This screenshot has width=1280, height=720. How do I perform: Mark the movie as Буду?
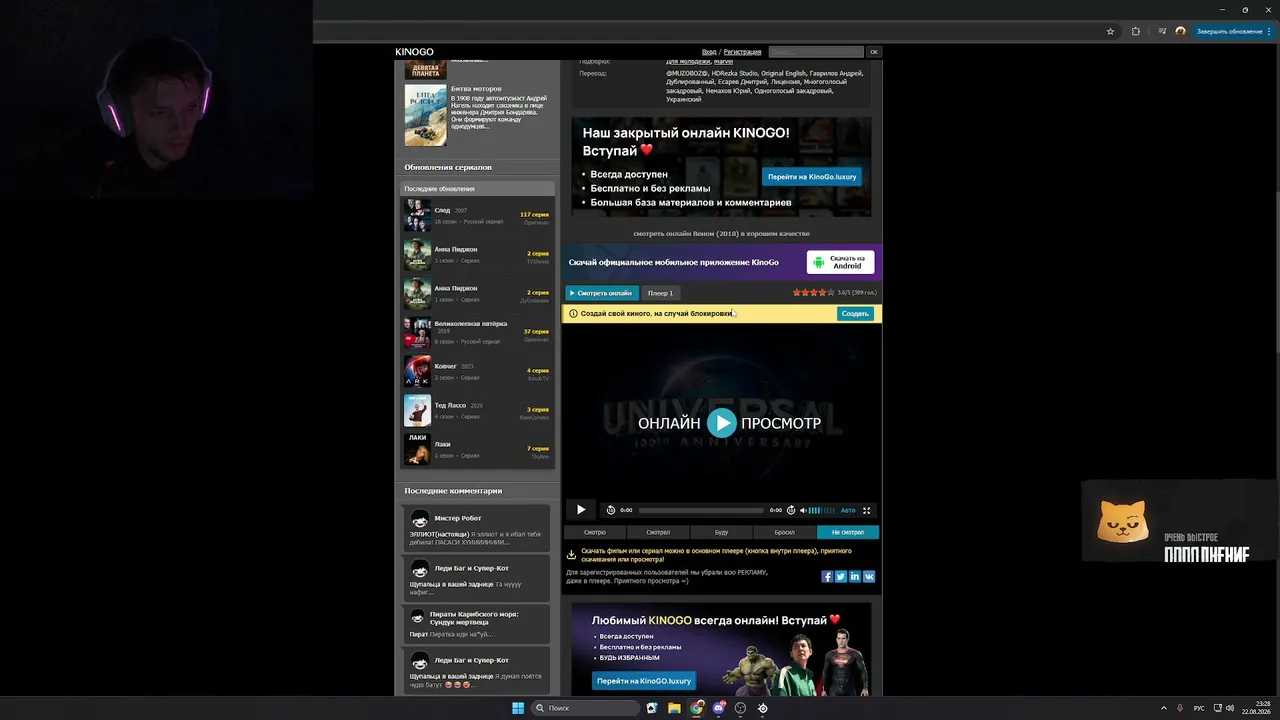click(x=721, y=532)
